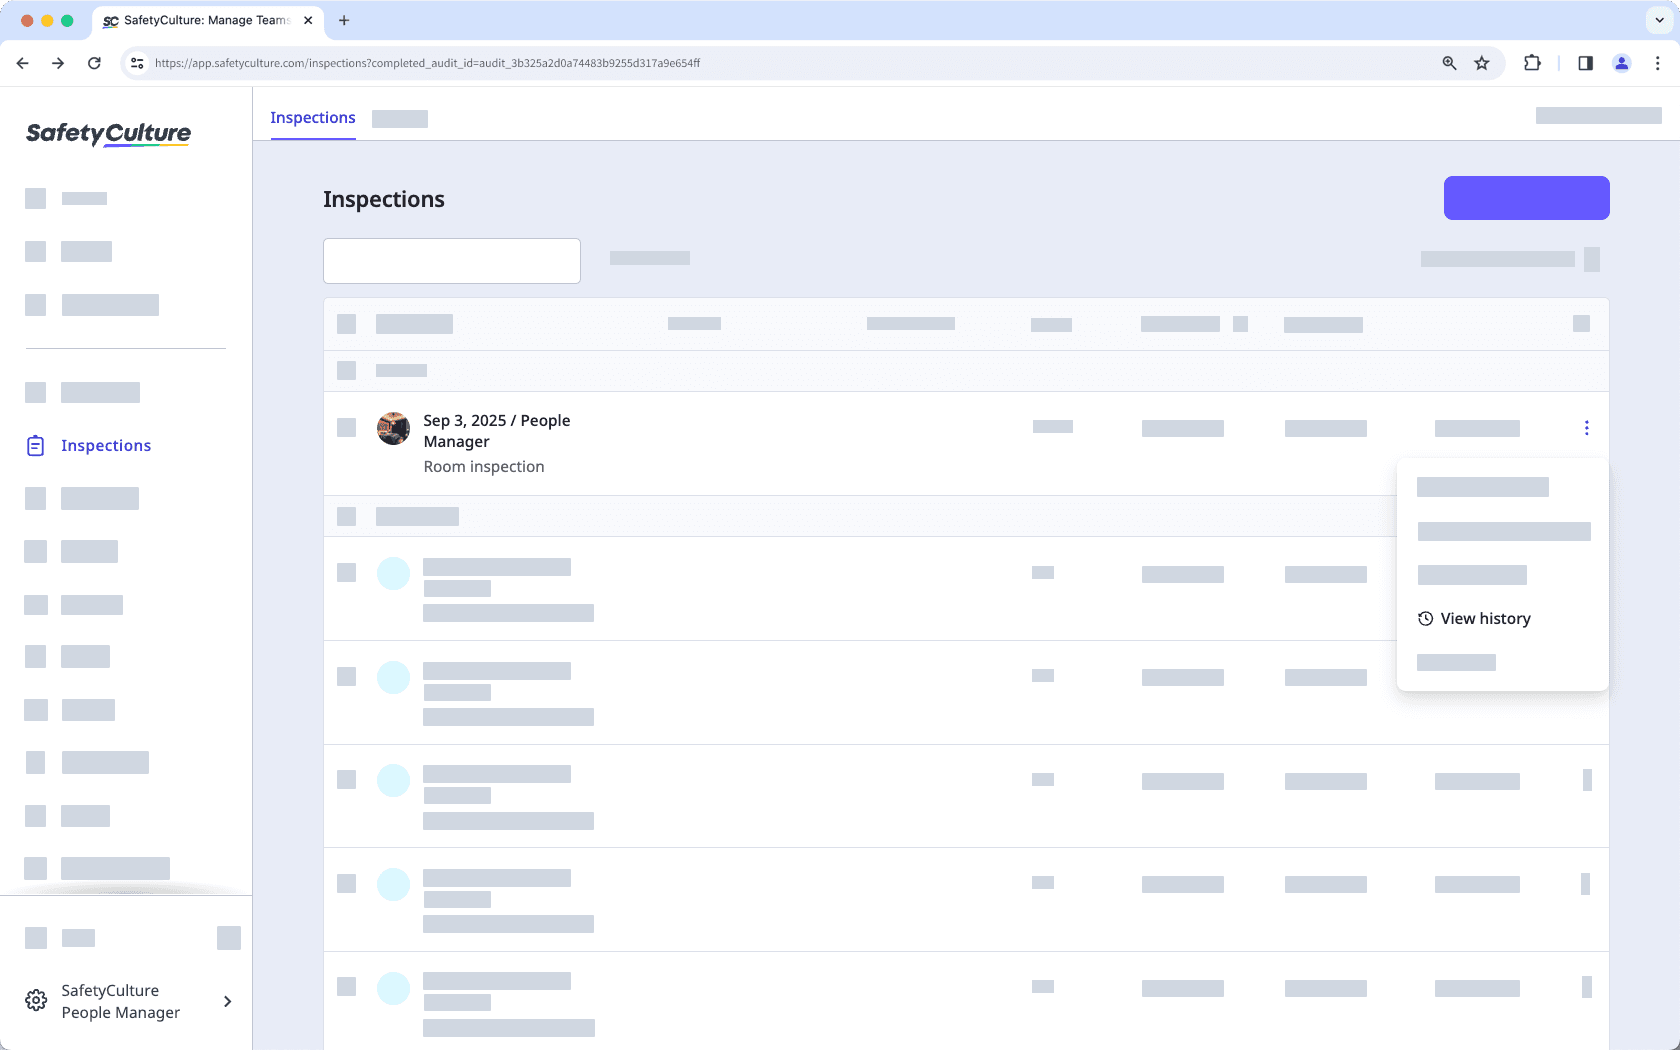
Task: Open the browser extensions puzzle icon
Action: 1531,63
